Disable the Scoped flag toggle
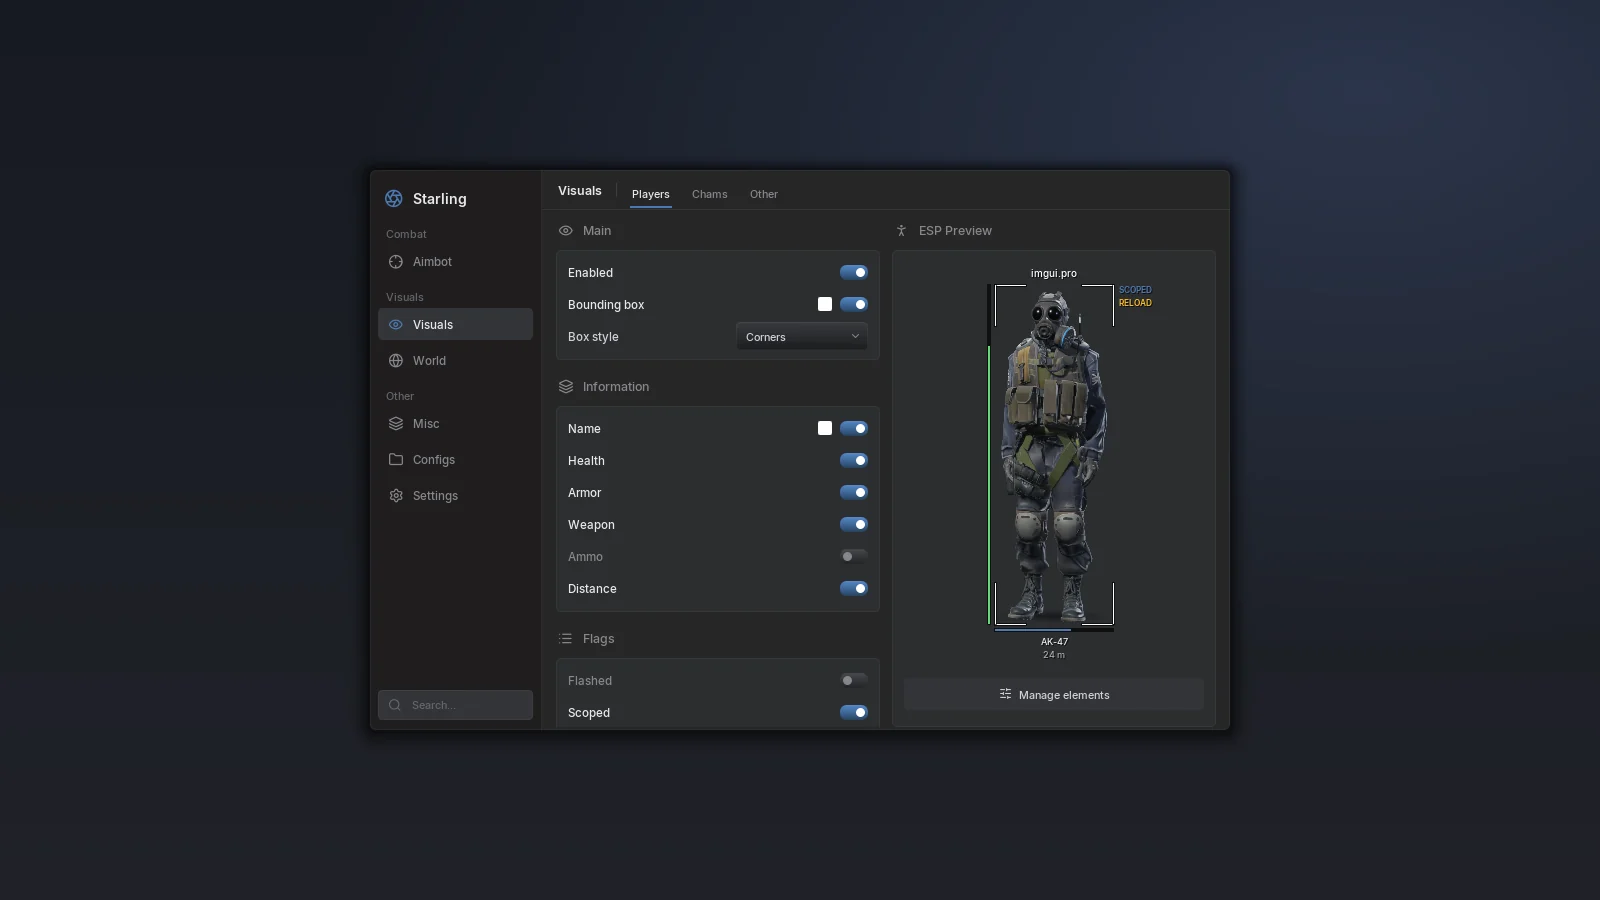 pos(854,713)
